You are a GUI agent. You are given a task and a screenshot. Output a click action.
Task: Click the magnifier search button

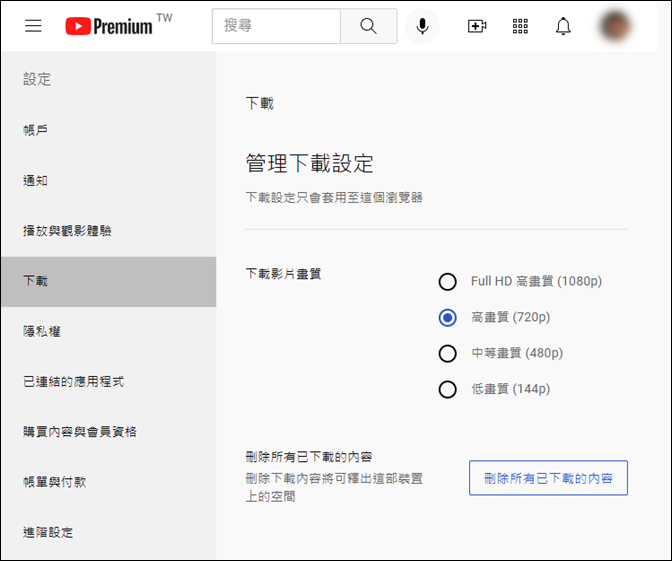point(369,26)
